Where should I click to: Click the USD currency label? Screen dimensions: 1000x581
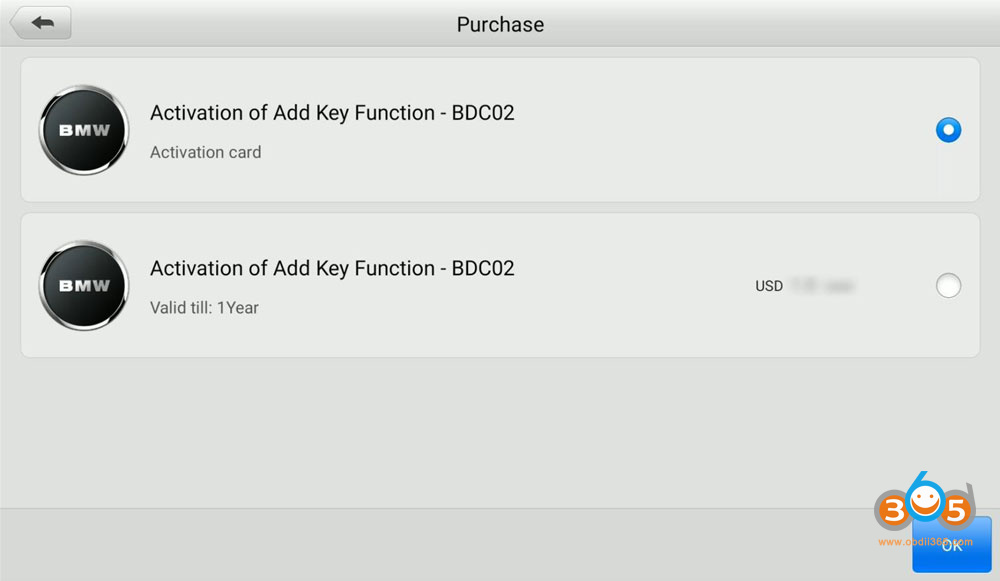pos(769,286)
